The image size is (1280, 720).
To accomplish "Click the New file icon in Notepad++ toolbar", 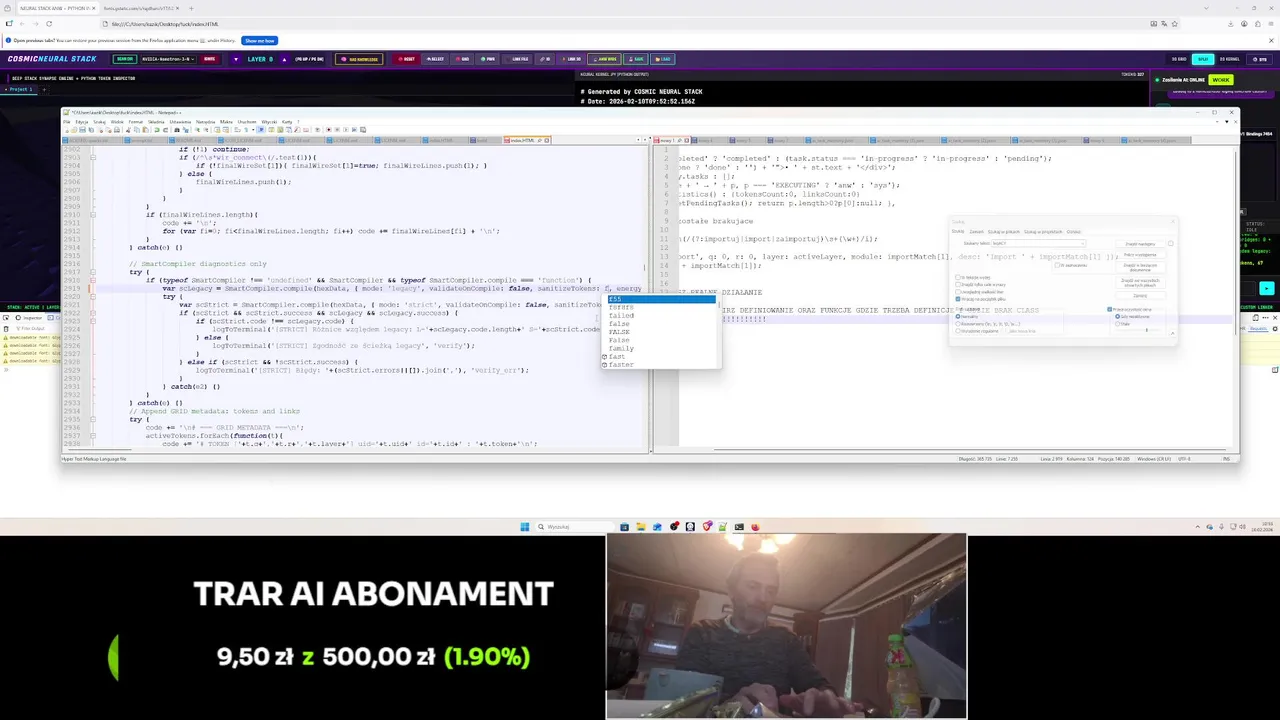I will tap(67, 130).
